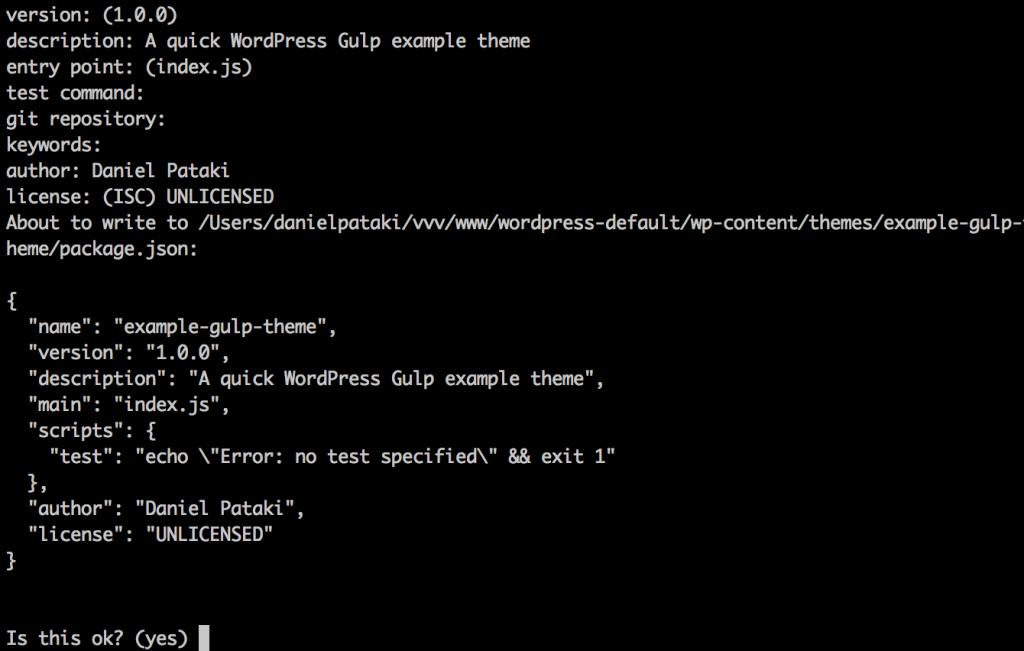Click the "heme/package.json:" wrapped path line
Screen dimensions: 1024x651
point(102,249)
